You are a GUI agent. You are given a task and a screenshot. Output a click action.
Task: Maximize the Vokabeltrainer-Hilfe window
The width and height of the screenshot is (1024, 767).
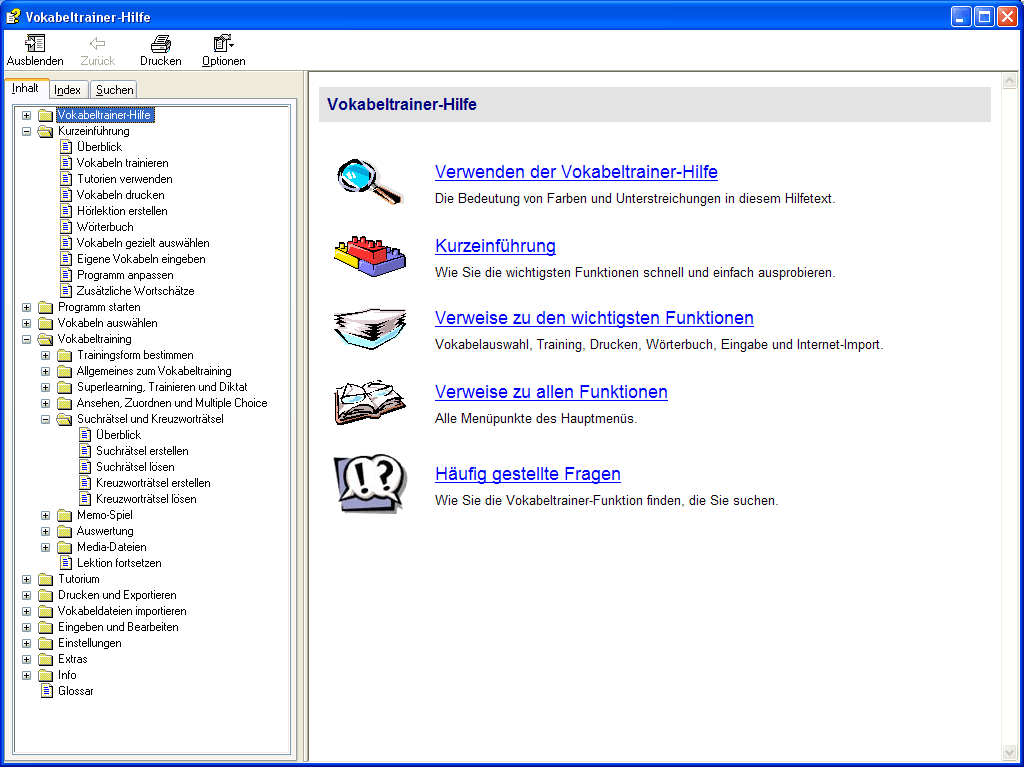[984, 16]
